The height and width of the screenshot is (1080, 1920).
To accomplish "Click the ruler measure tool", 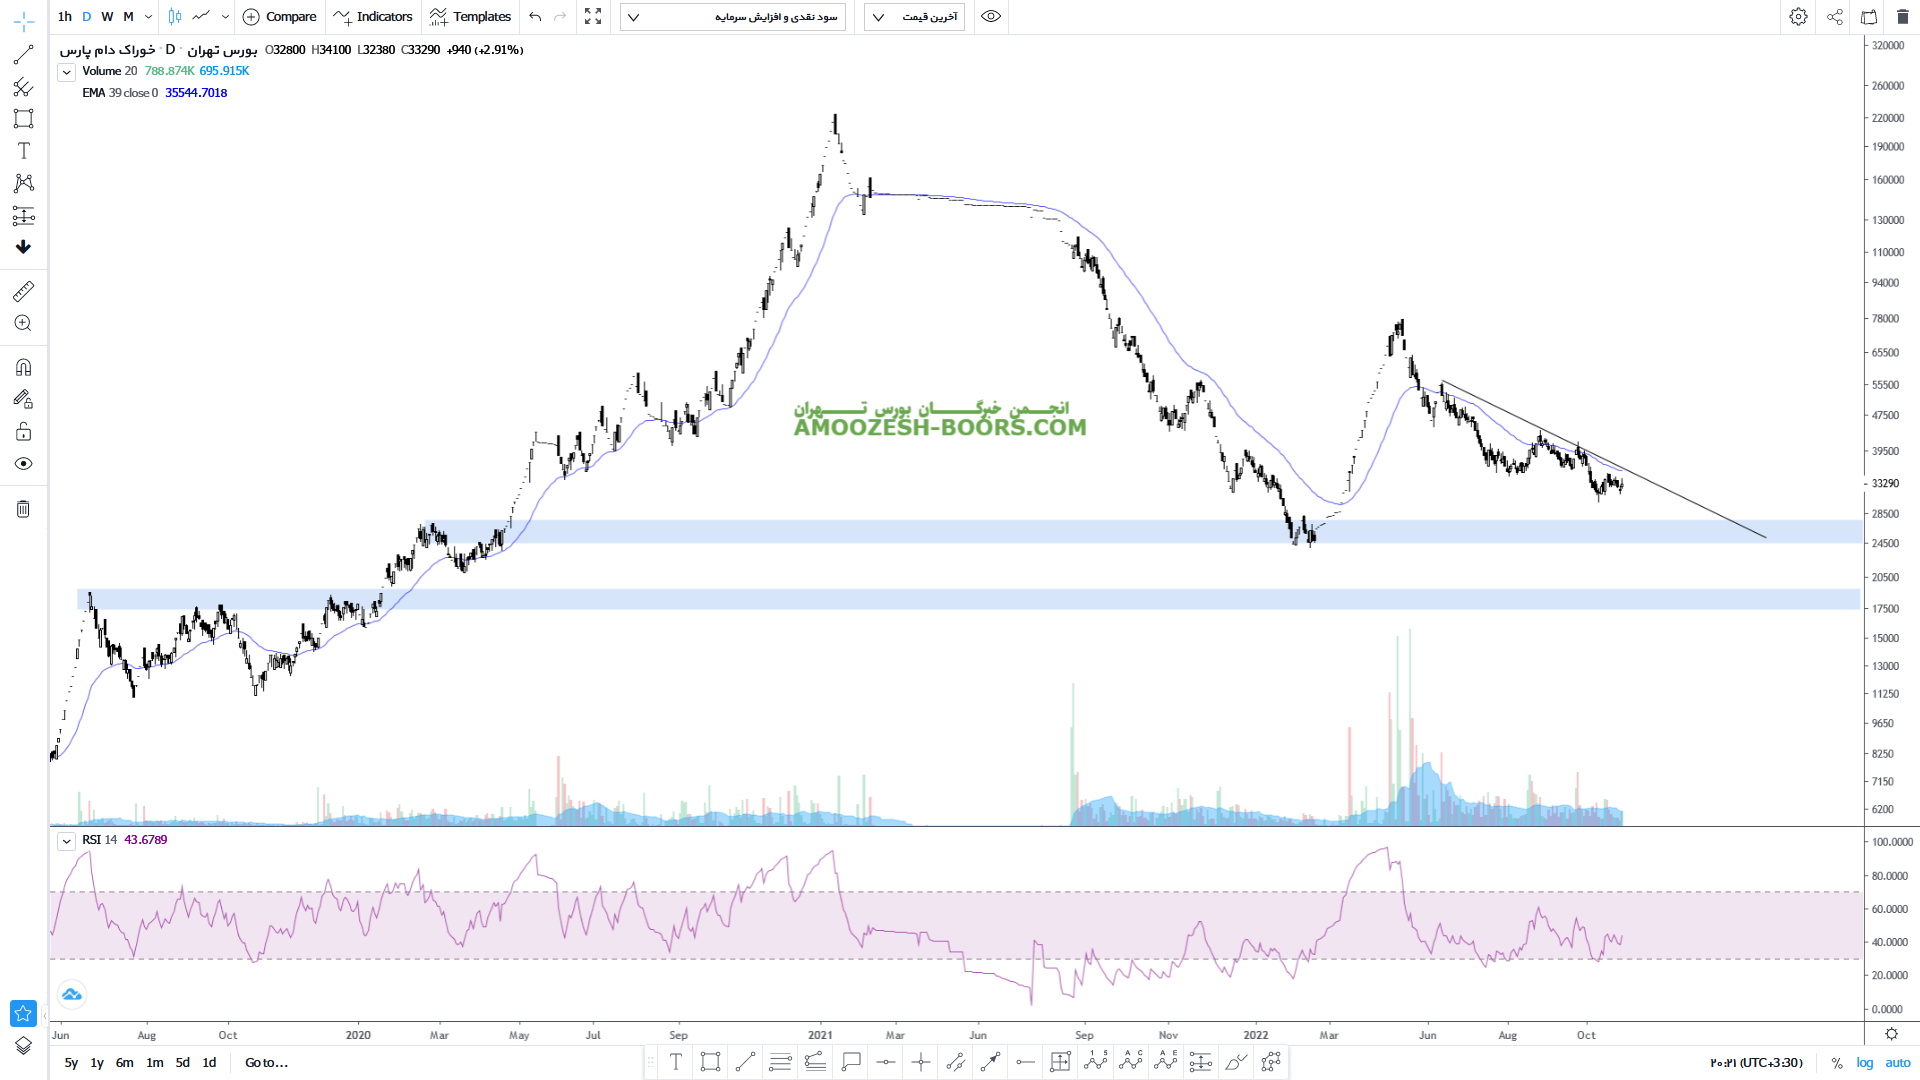I will pos(23,291).
